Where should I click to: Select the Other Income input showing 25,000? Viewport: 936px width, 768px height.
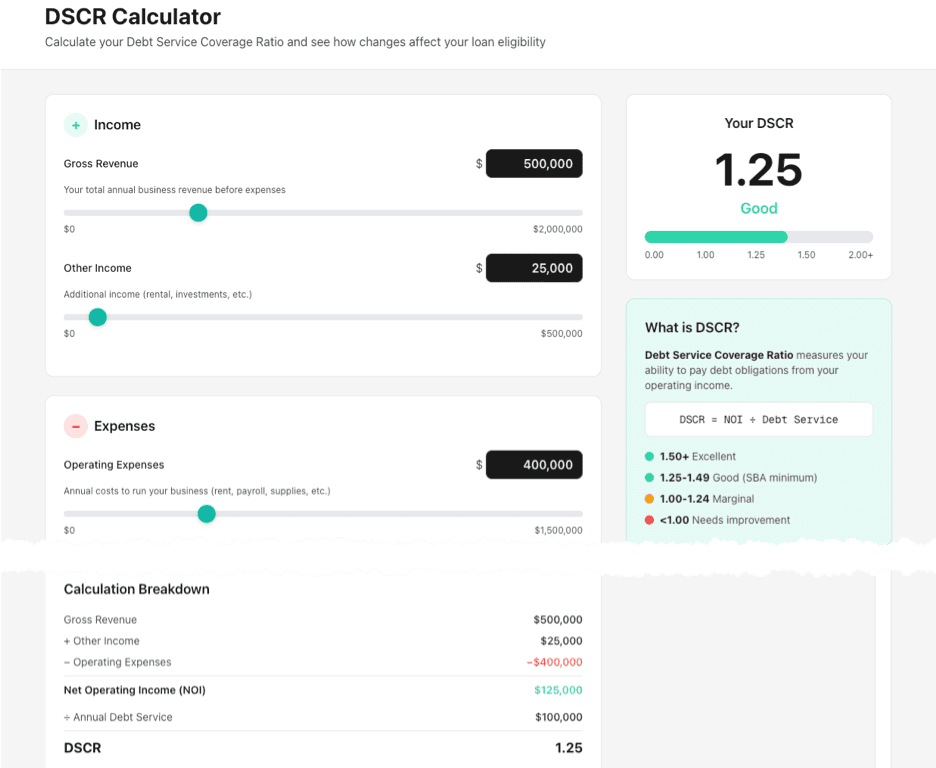click(x=534, y=268)
